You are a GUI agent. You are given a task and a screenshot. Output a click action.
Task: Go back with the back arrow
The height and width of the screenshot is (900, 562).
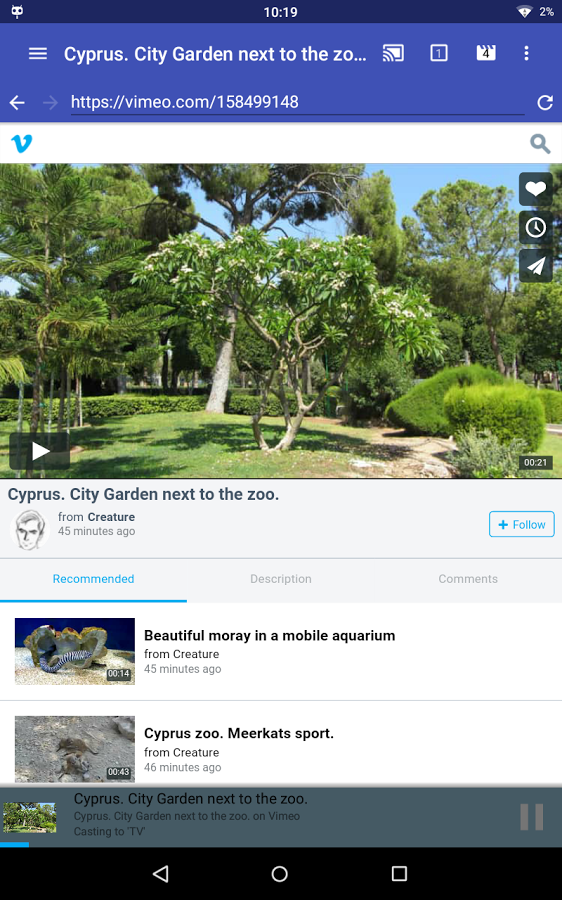17,103
